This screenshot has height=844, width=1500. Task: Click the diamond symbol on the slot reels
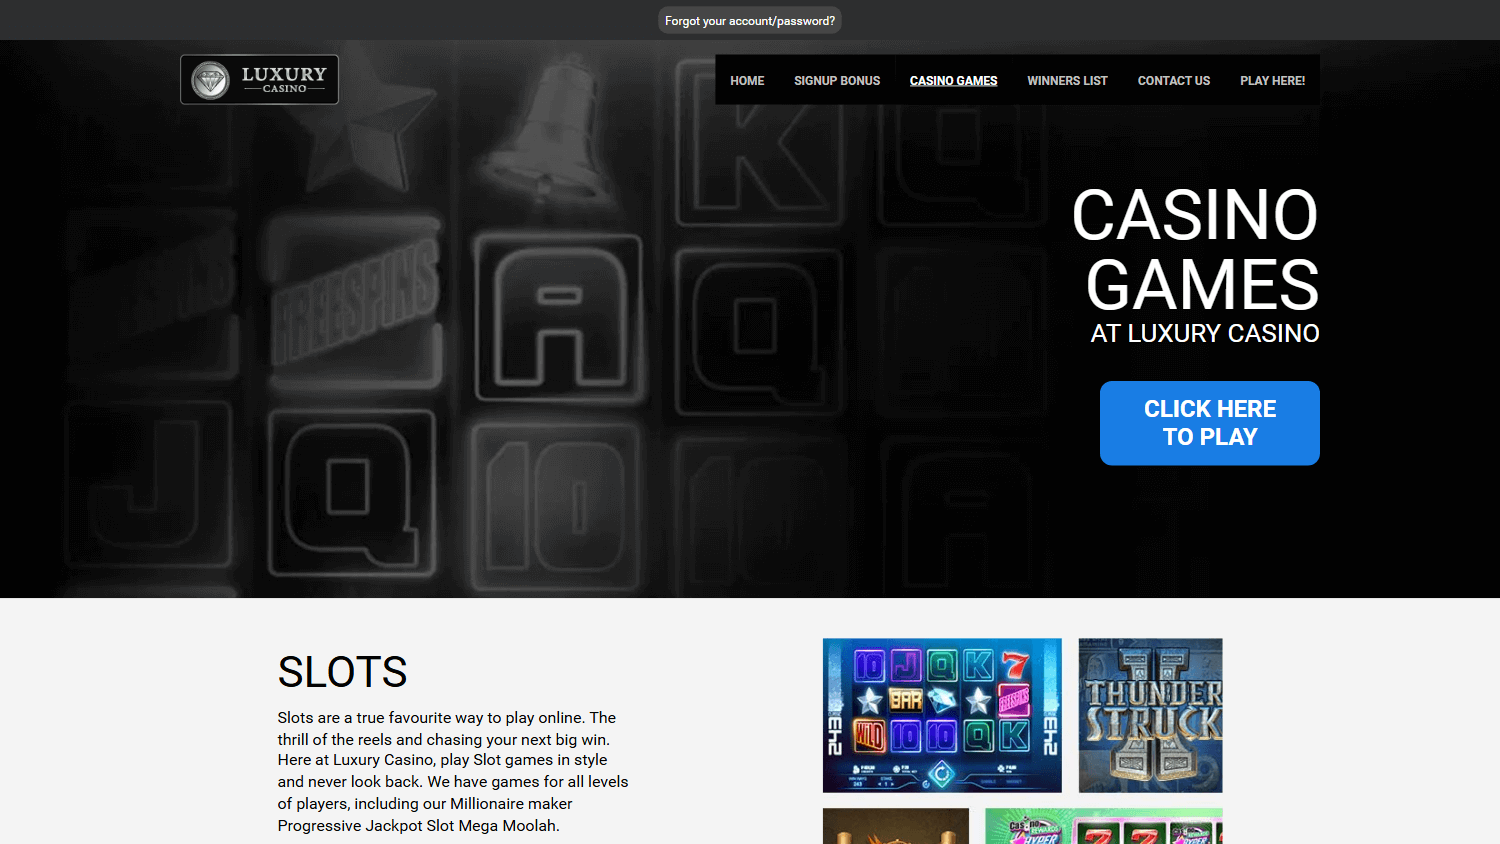click(x=941, y=699)
